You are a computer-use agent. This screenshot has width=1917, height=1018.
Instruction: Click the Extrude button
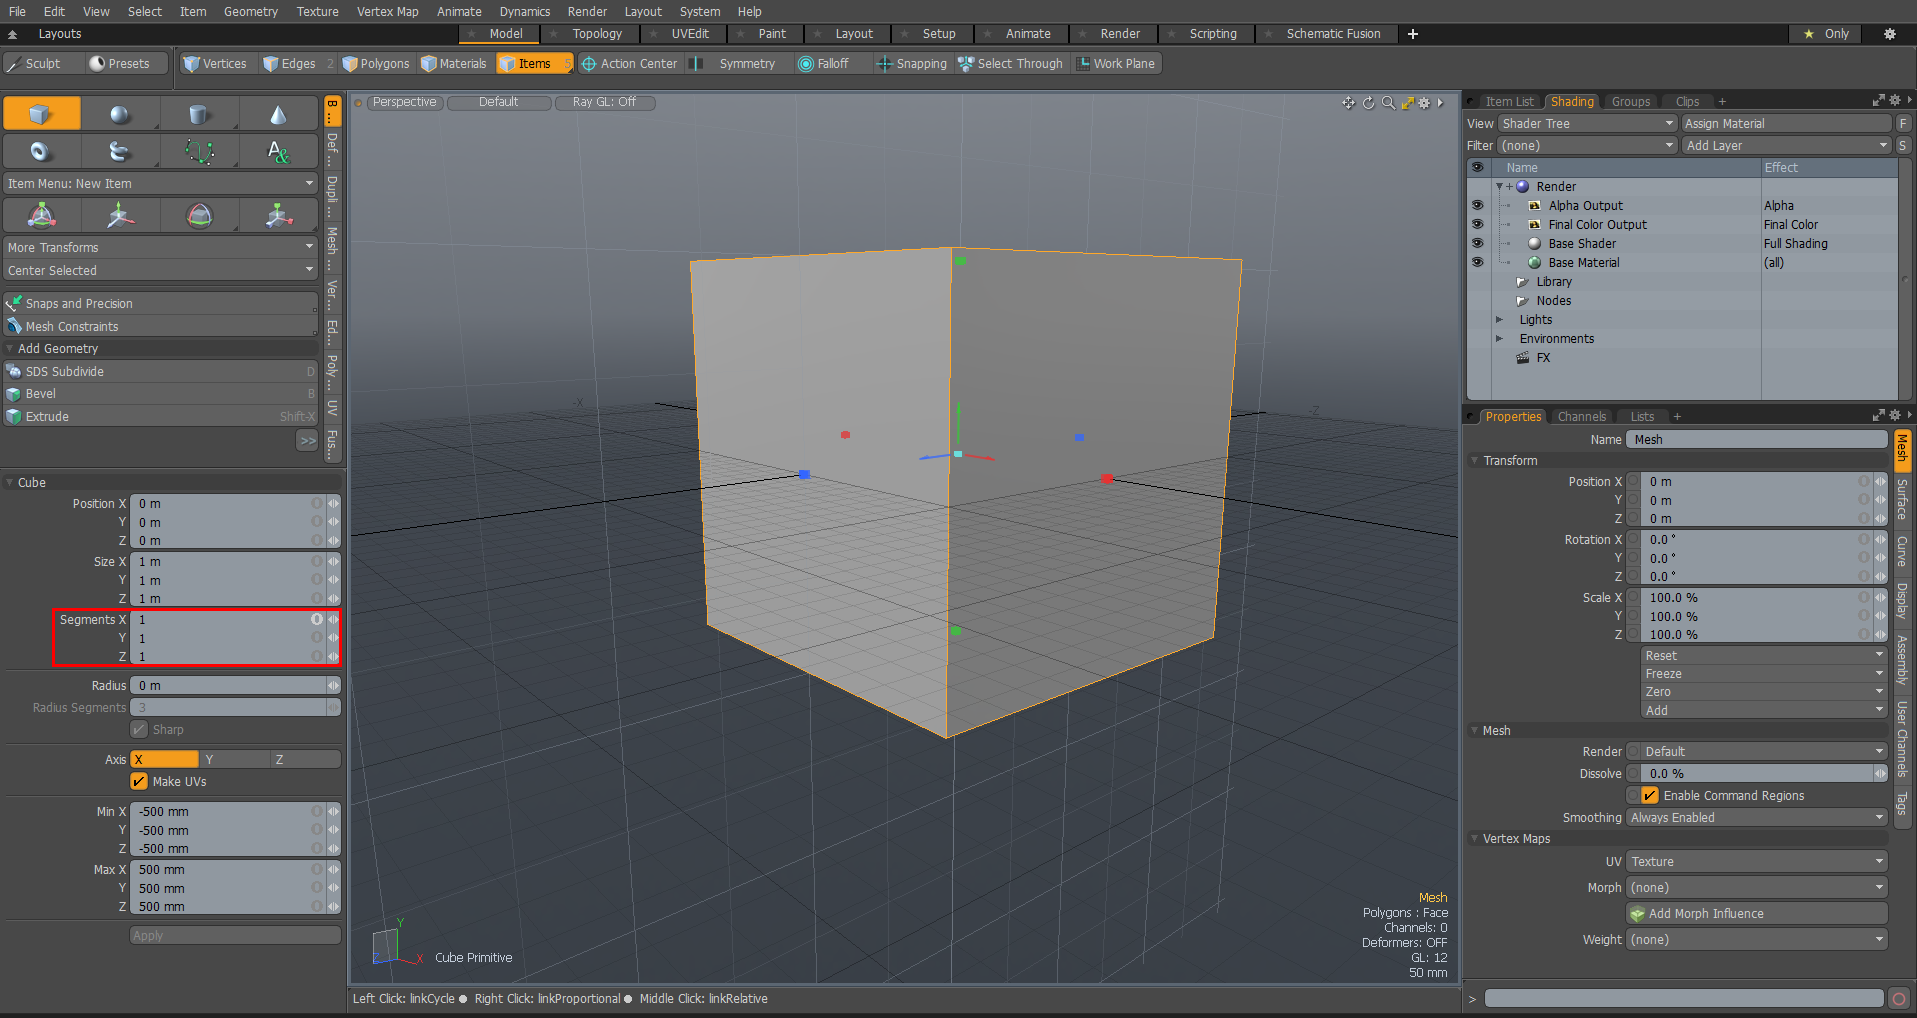coord(160,417)
